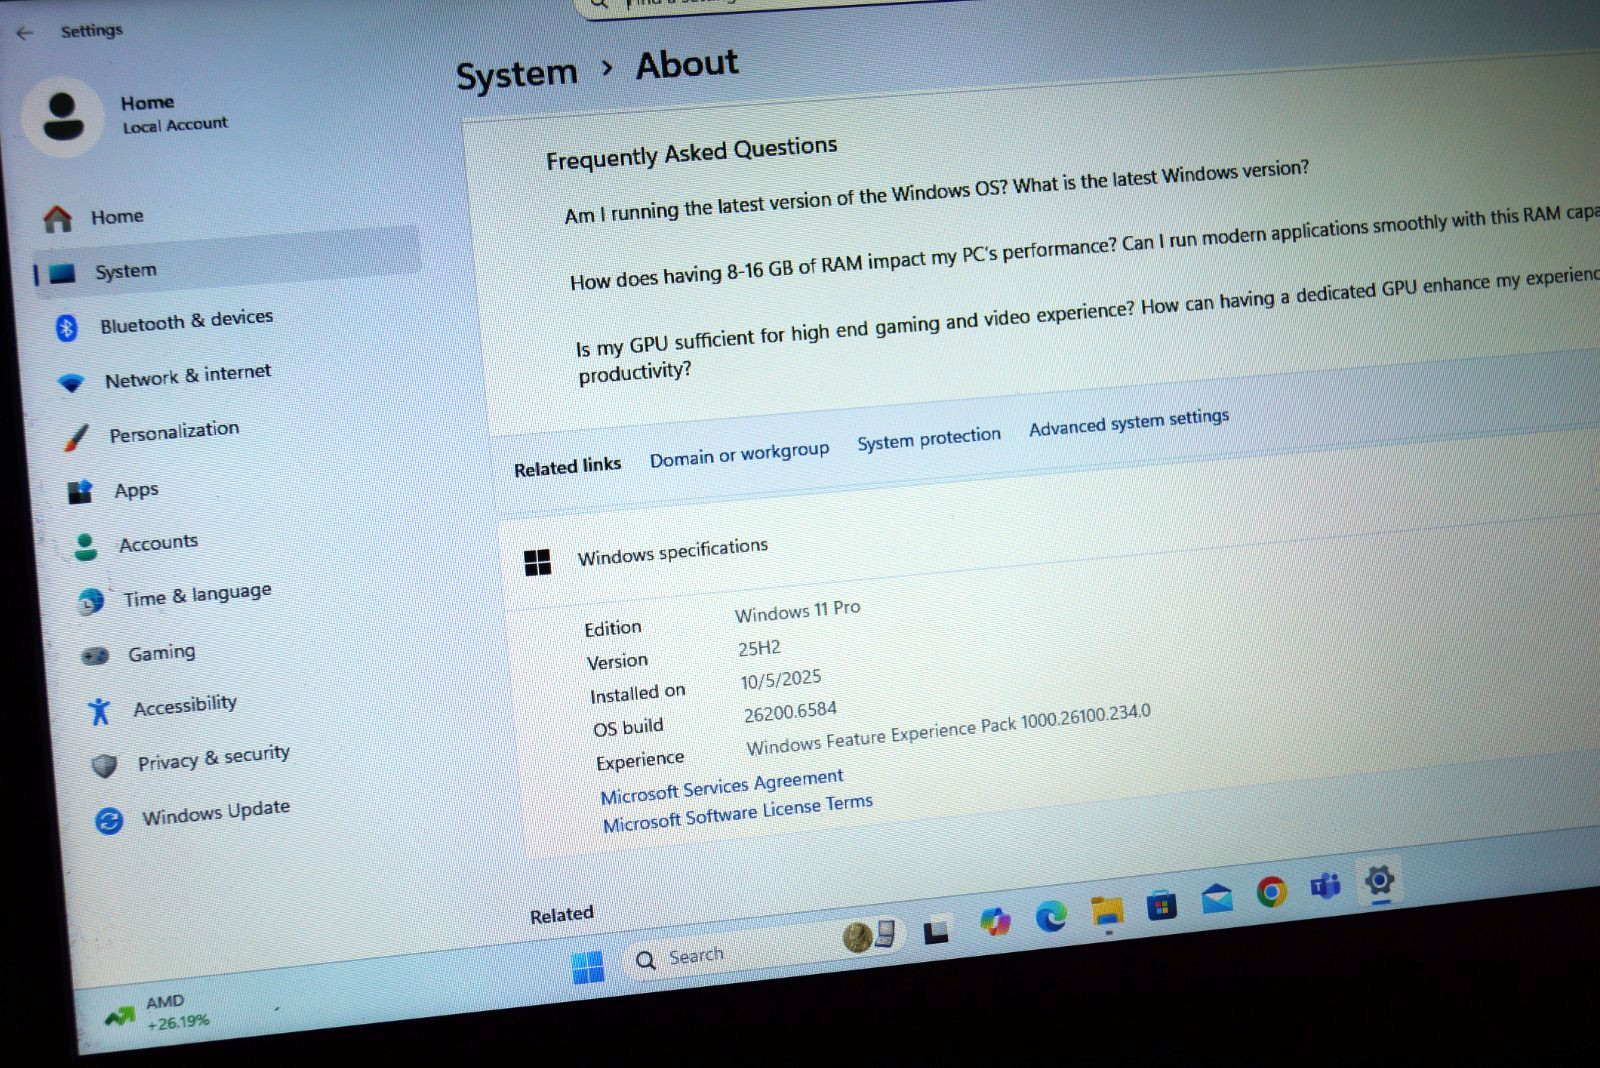Open Microsoft Edge from the taskbar

(x=1051, y=915)
